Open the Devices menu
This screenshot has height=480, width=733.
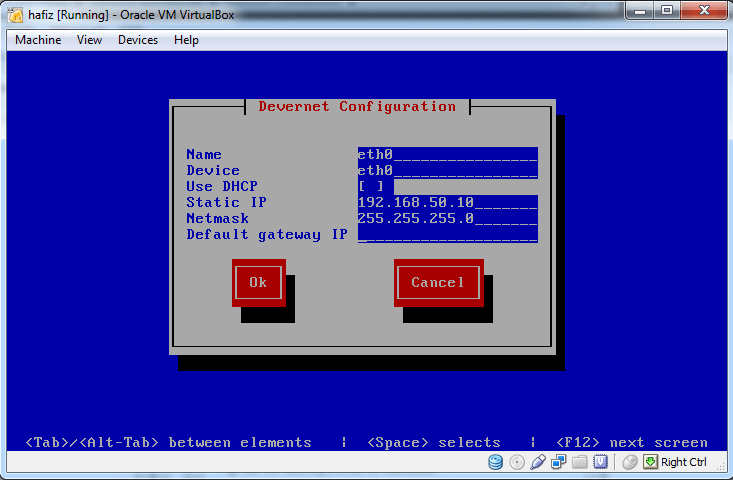pos(138,40)
